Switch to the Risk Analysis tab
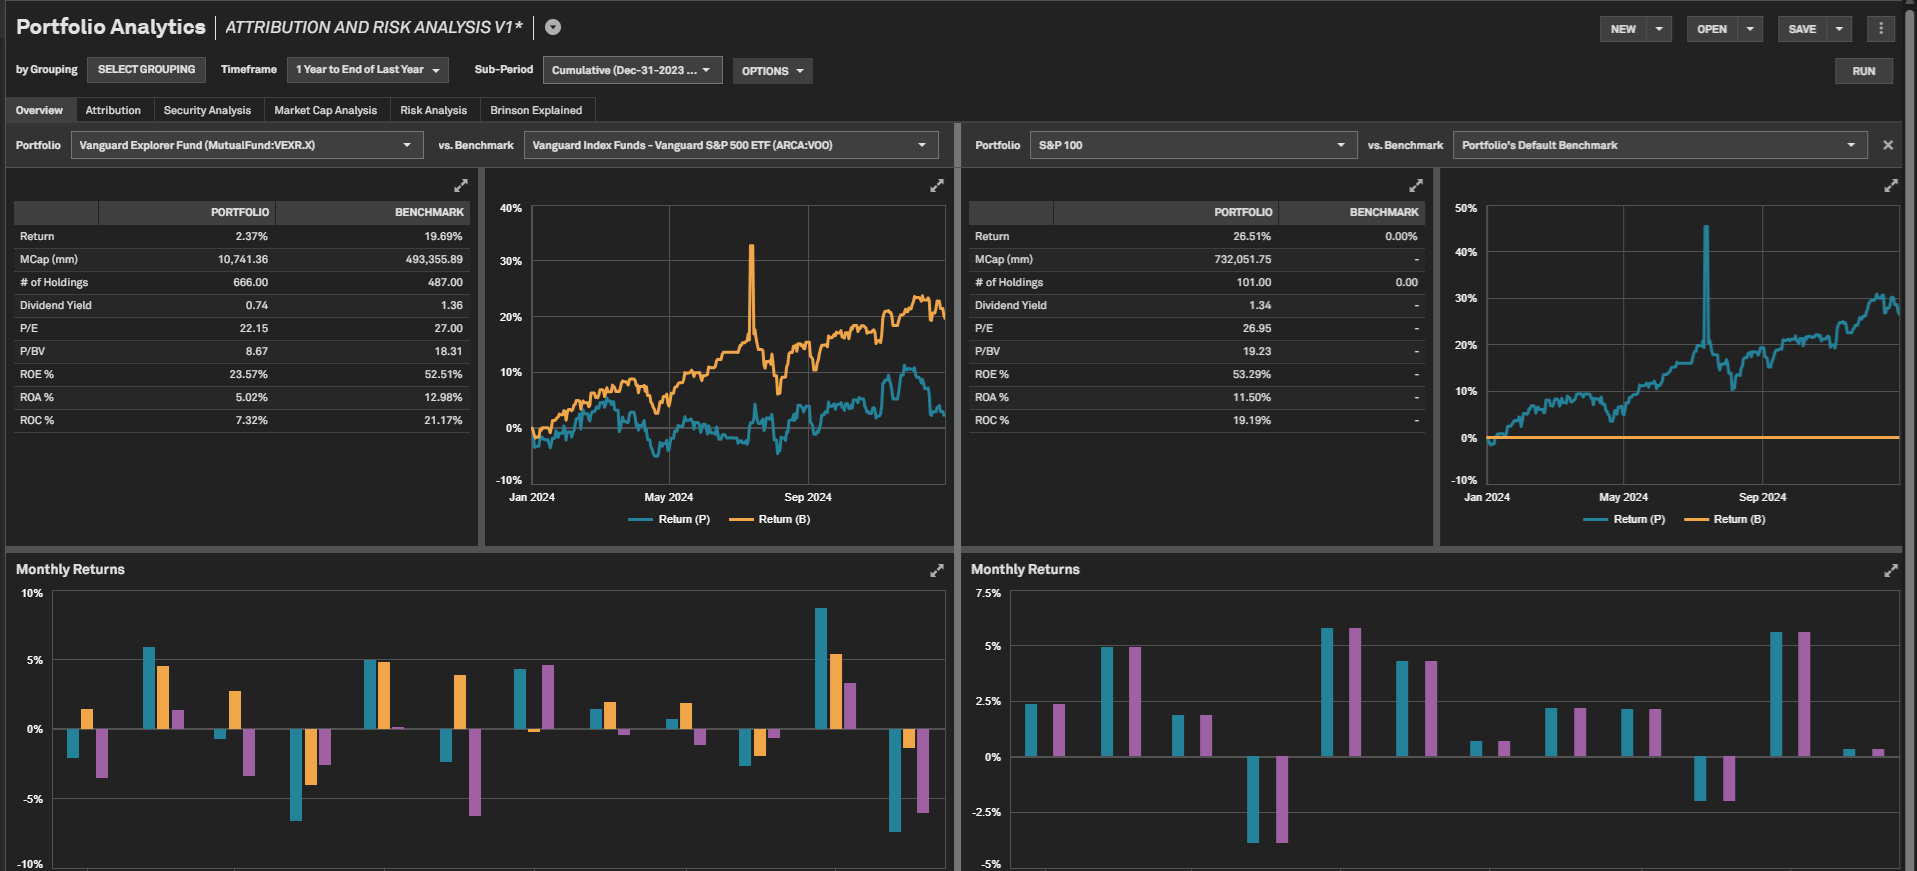This screenshot has width=1917, height=871. pos(433,110)
